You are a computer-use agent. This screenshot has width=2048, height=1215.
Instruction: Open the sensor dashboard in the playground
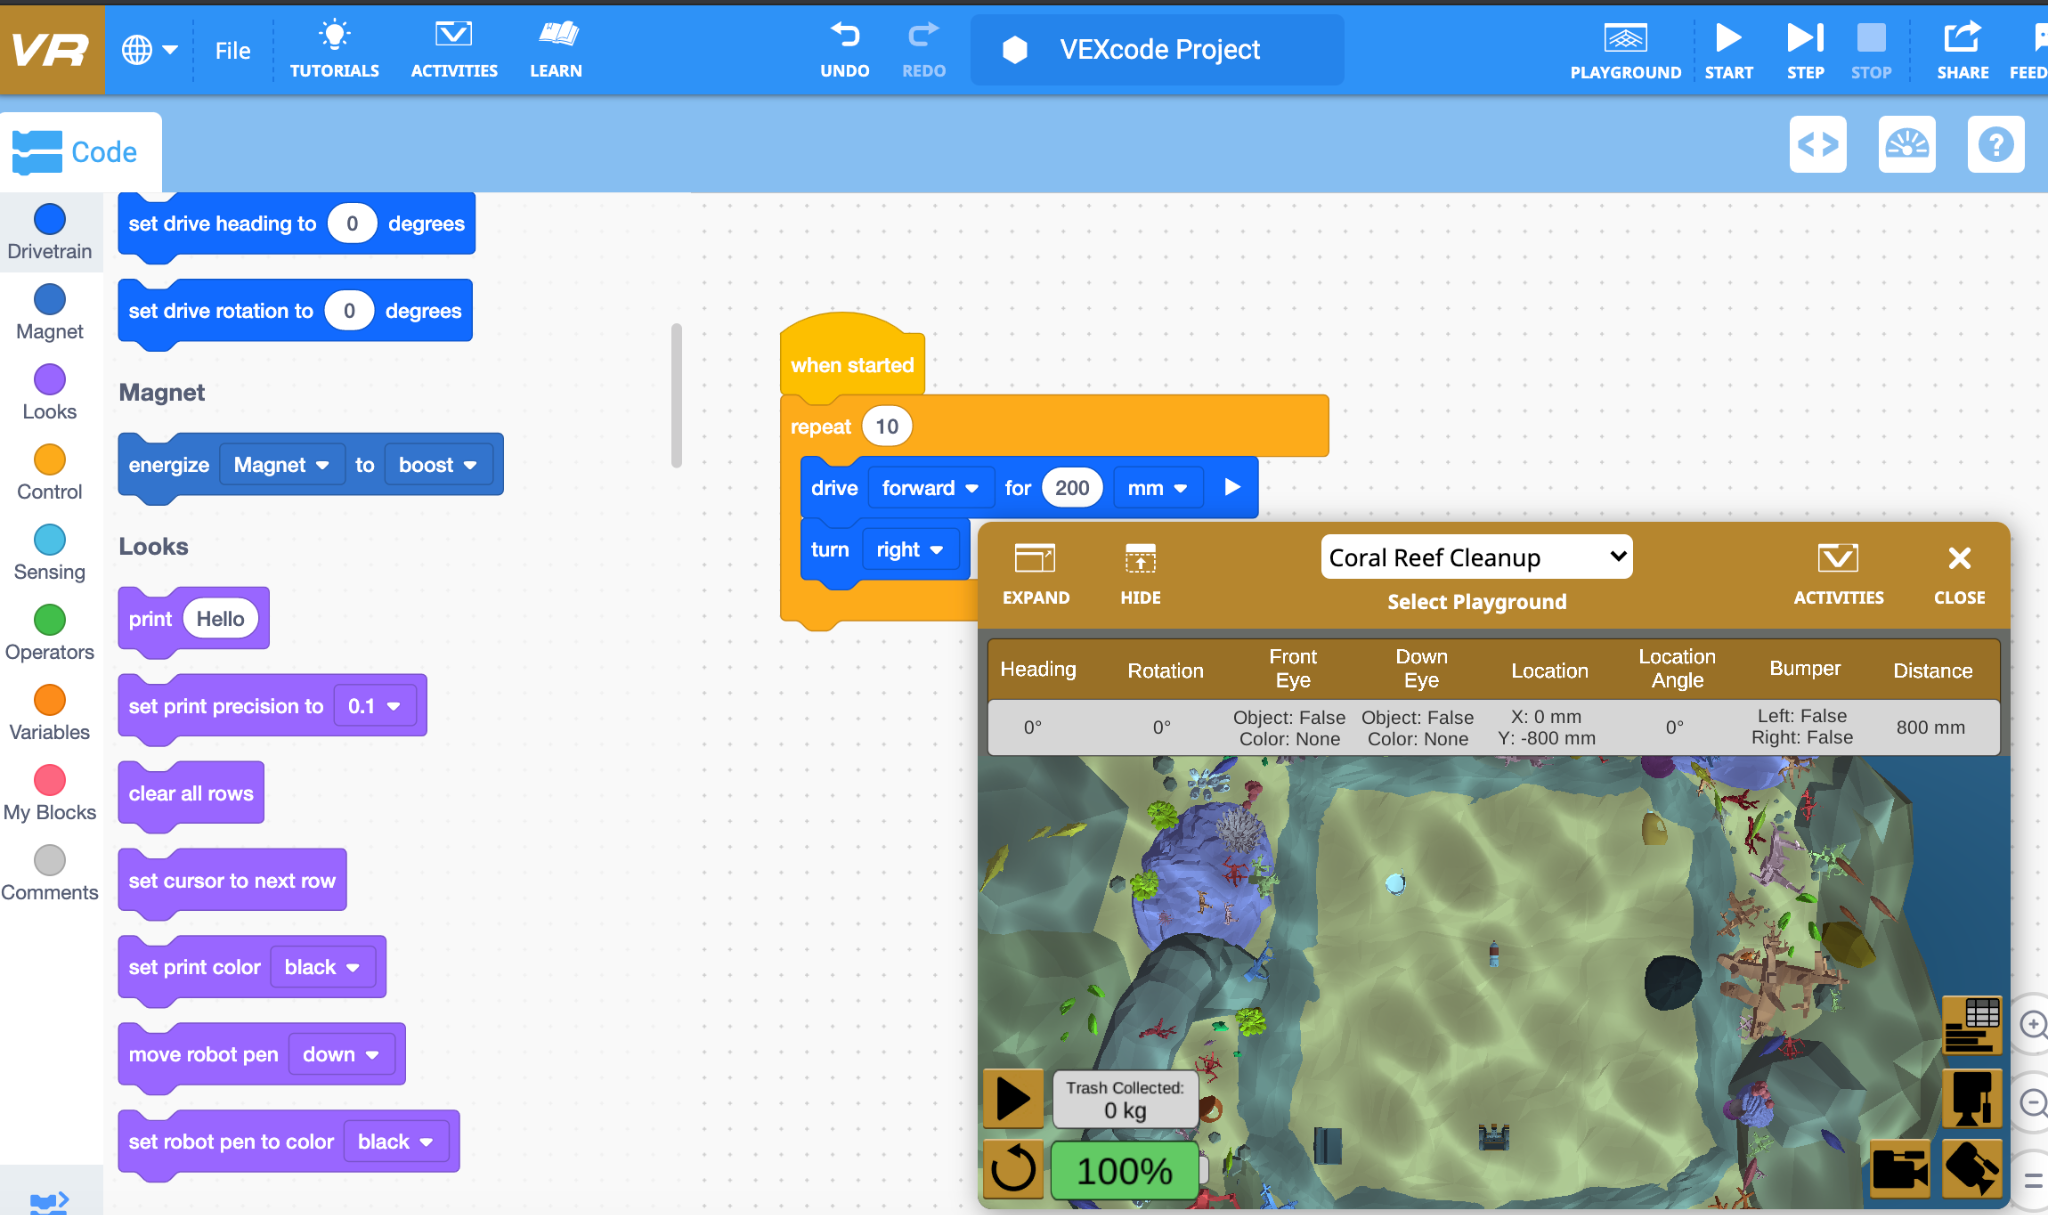[1972, 1025]
